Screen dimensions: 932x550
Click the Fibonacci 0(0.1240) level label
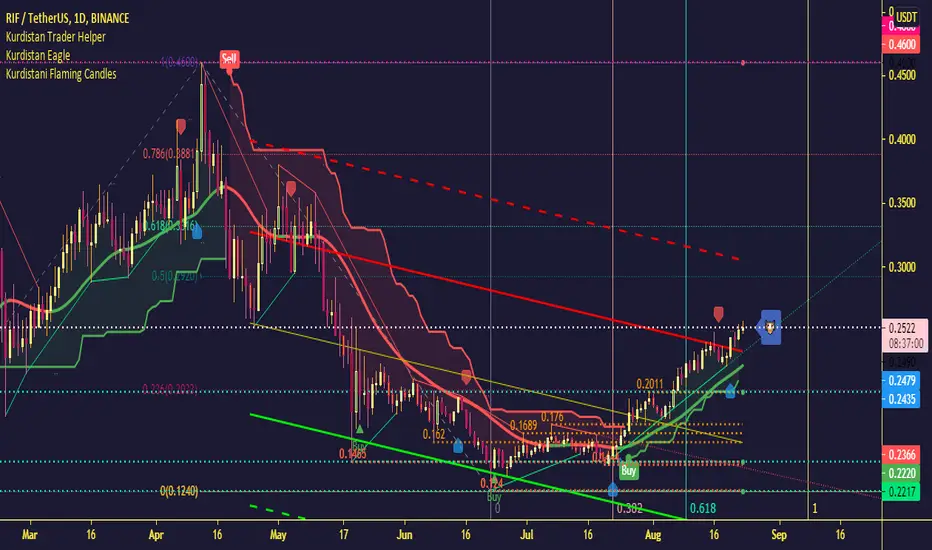179,491
